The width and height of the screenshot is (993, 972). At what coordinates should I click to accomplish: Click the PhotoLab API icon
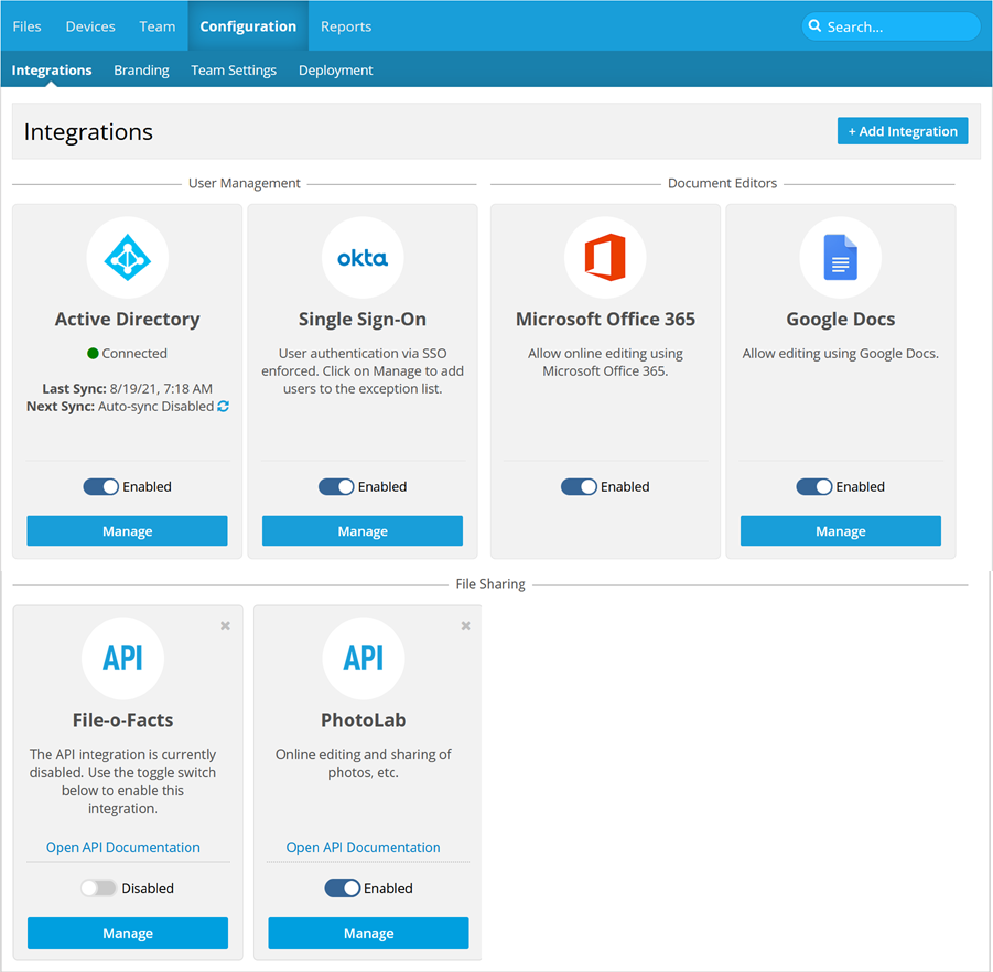363,658
